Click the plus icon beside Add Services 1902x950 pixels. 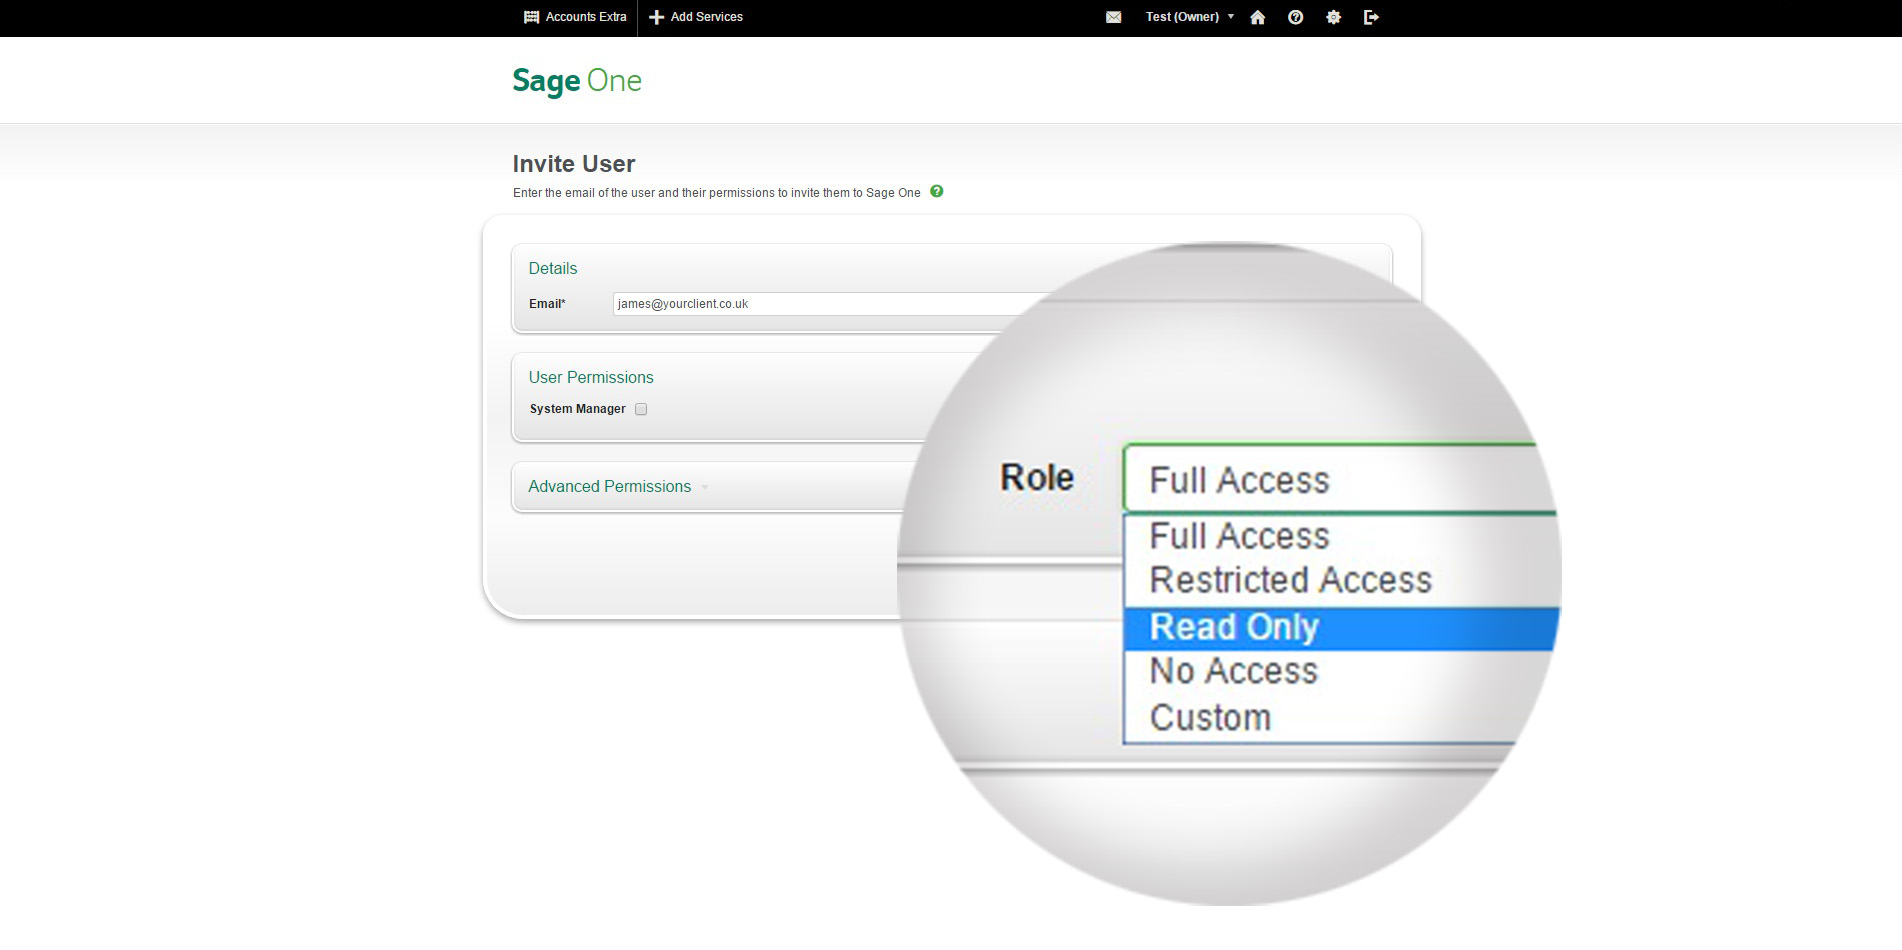click(x=657, y=17)
